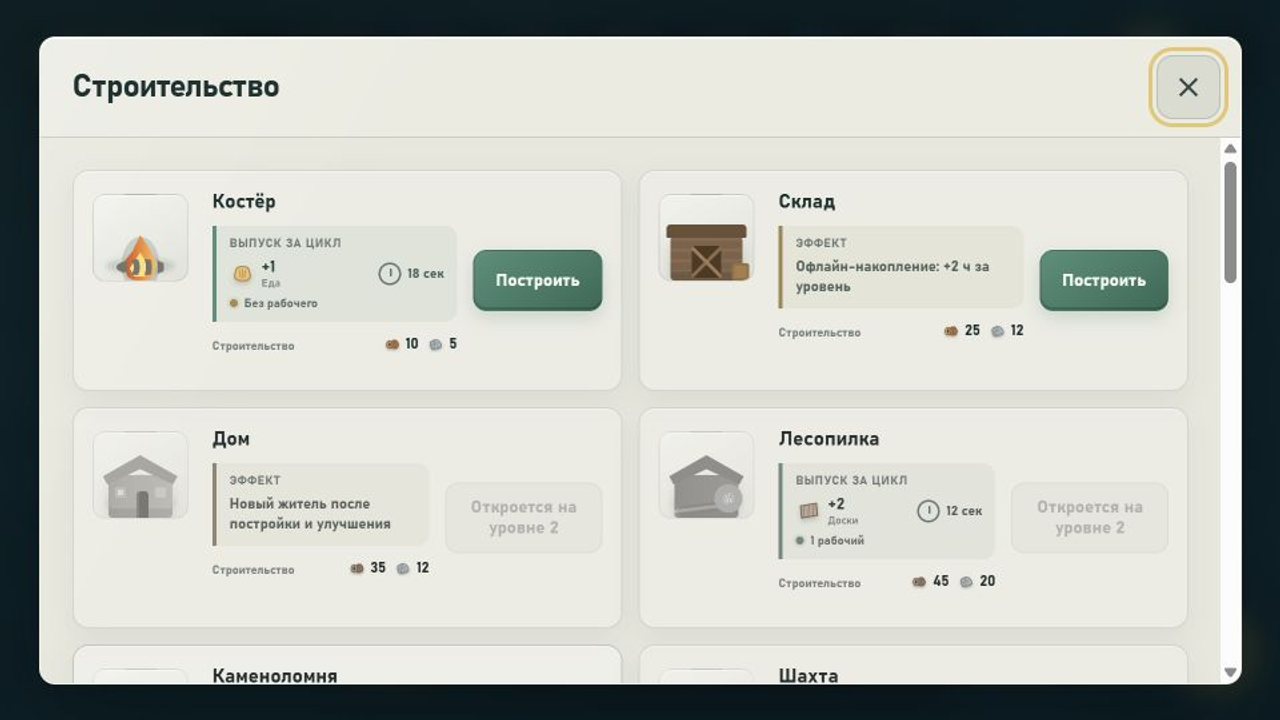Viewport: 1280px width, 720px height.
Task: Select the Склад warehouse icon
Action: (707, 238)
